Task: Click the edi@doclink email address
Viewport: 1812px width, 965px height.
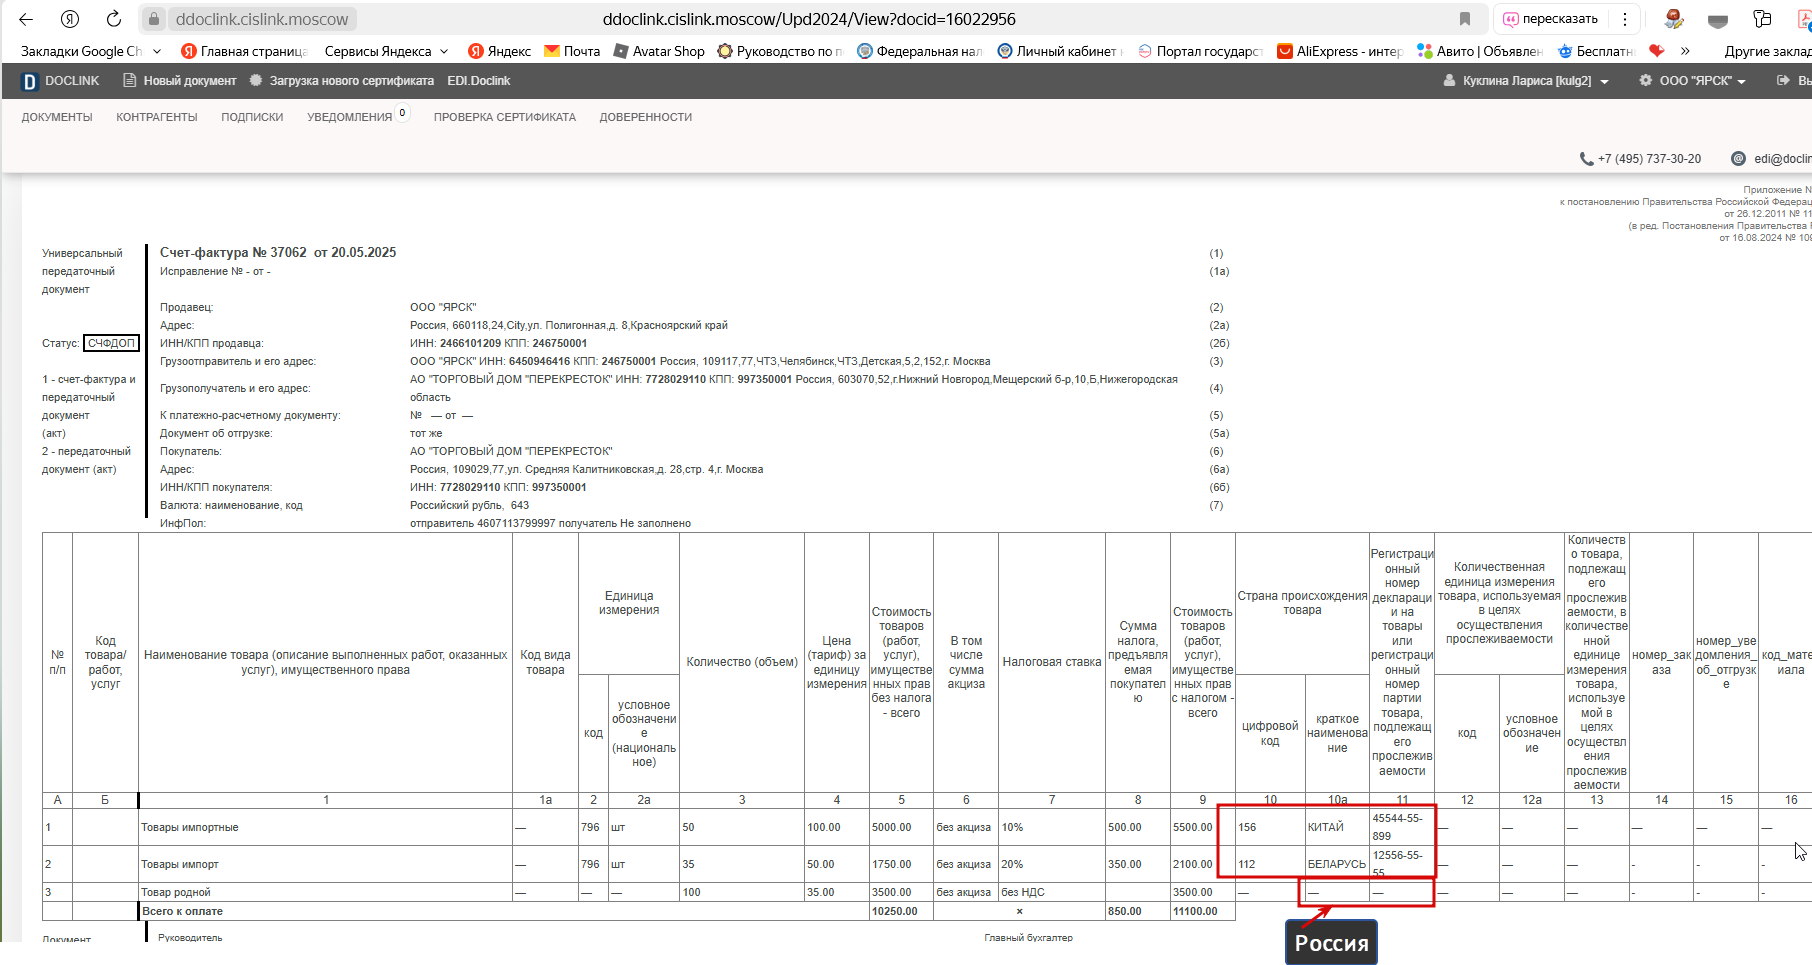Action: (1782, 159)
